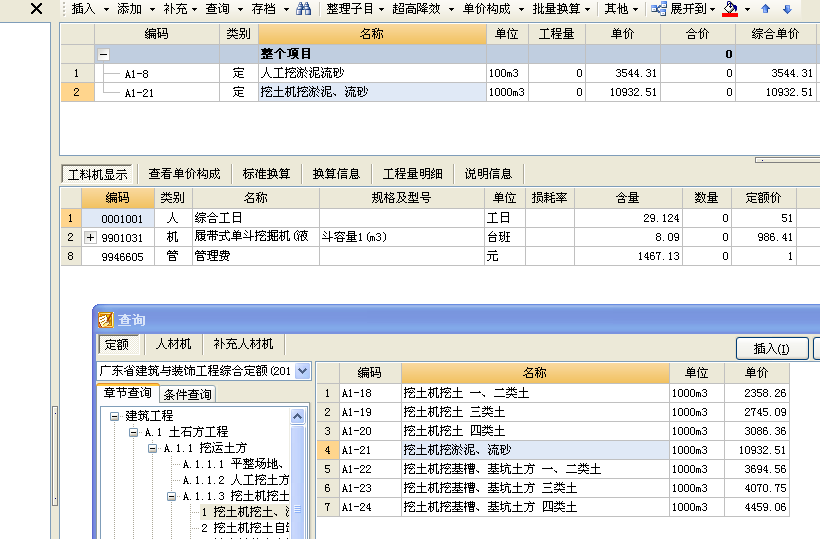
Task: Switch to 查看单价构成 tab
Action: [184, 174]
